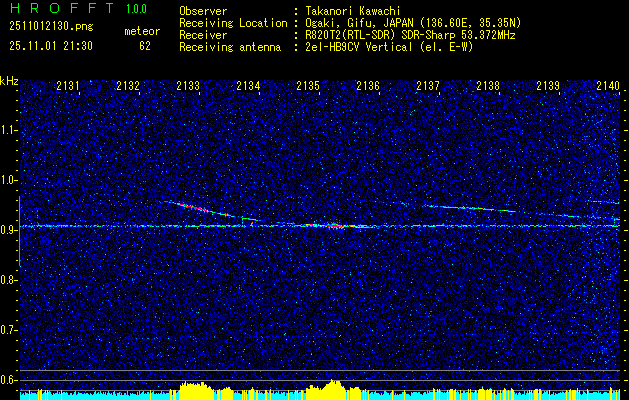This screenshot has width=629, height=400.
Task: Click the 2137 time marker
Action: pyautogui.click(x=428, y=85)
